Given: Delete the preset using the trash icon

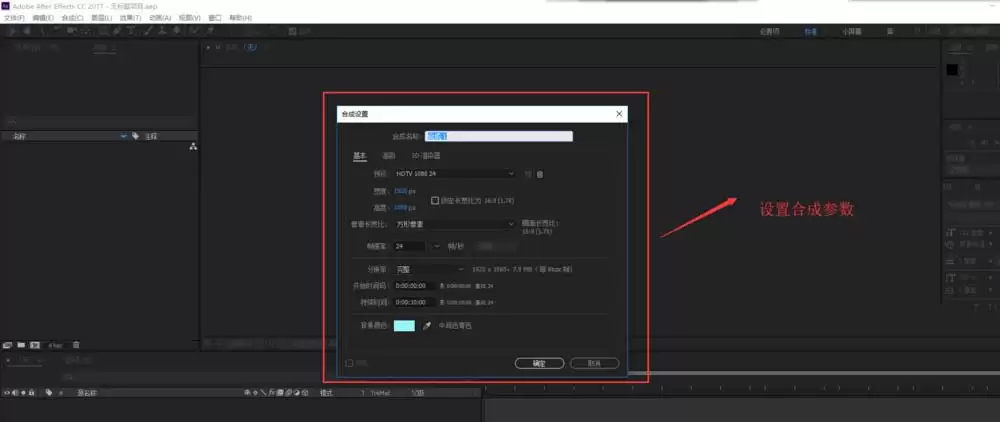Looking at the screenshot, I should pos(540,174).
